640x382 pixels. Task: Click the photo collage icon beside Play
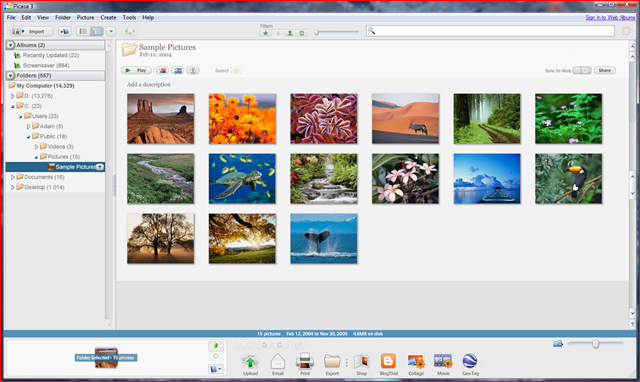point(162,71)
